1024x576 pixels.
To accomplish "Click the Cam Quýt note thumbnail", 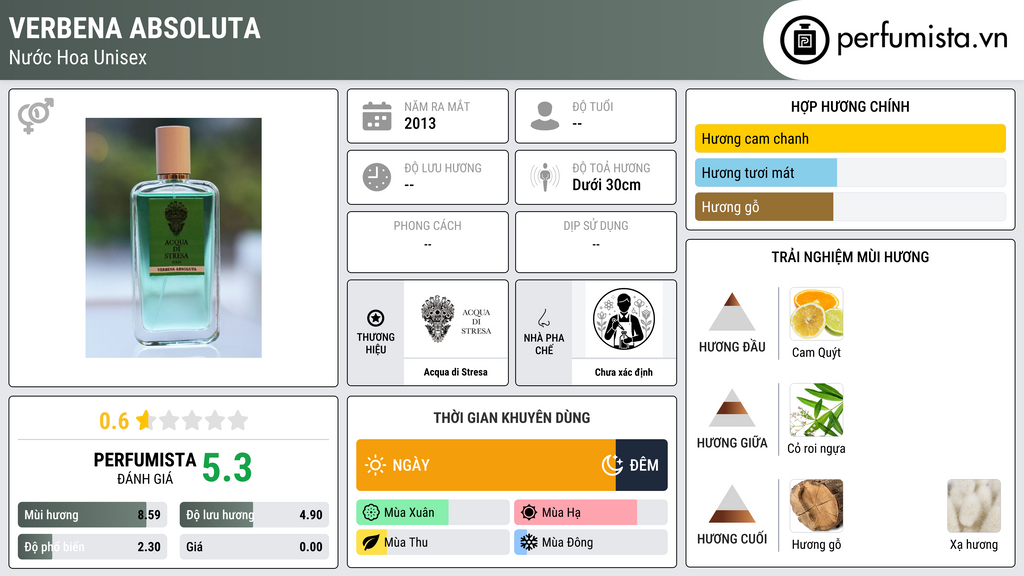I will [816, 314].
